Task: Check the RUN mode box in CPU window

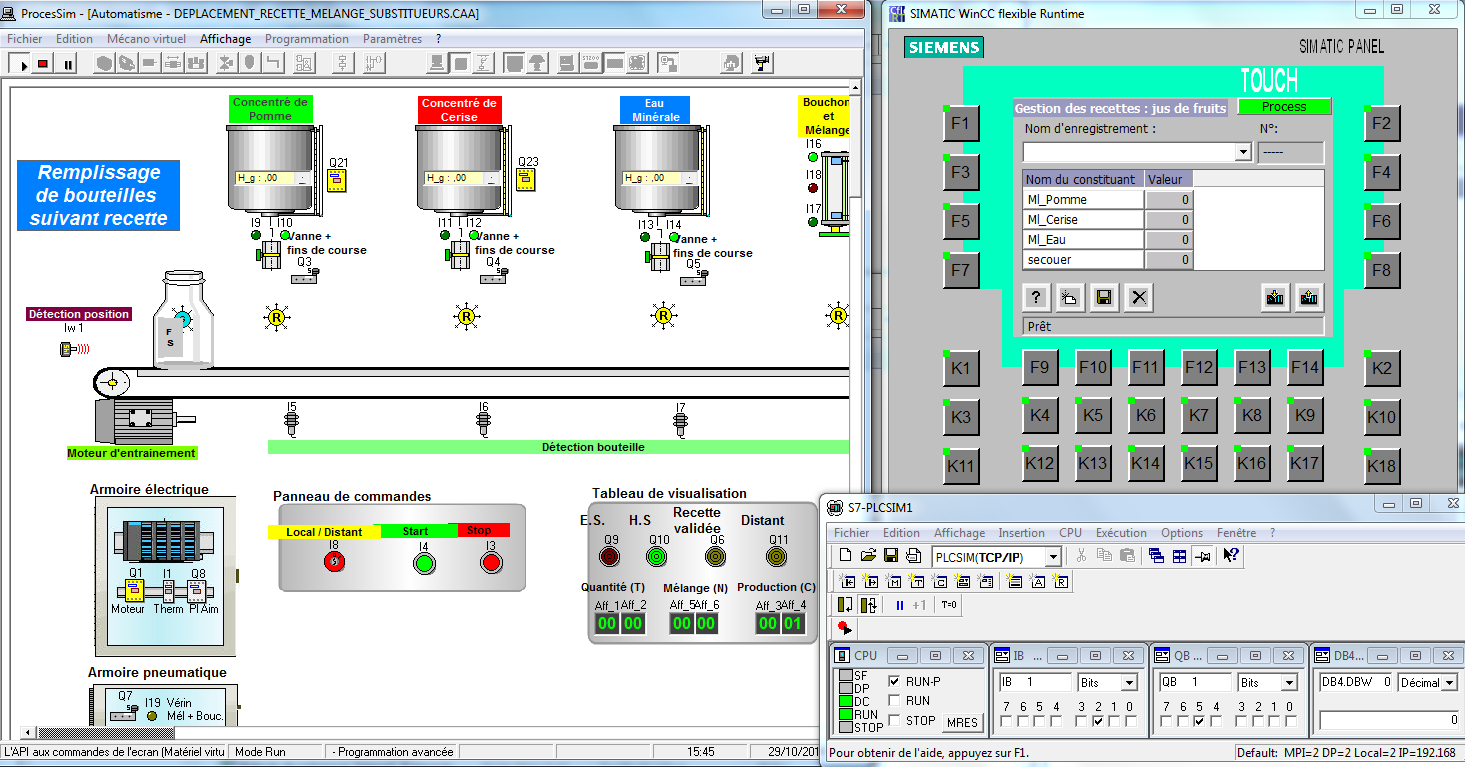Action: pos(894,701)
